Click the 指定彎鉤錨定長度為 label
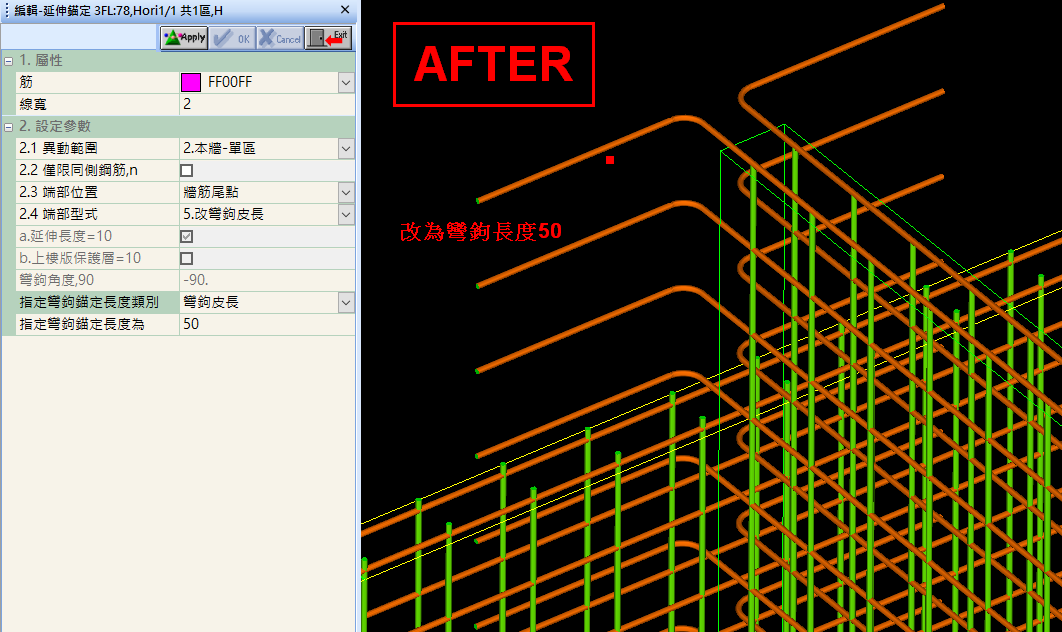 82,324
